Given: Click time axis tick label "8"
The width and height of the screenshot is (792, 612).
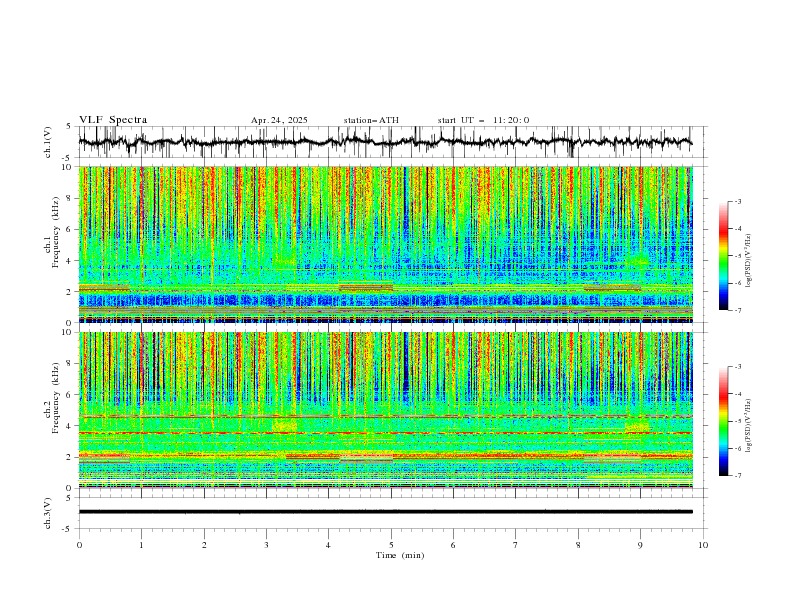Looking at the screenshot, I should pos(578,545).
